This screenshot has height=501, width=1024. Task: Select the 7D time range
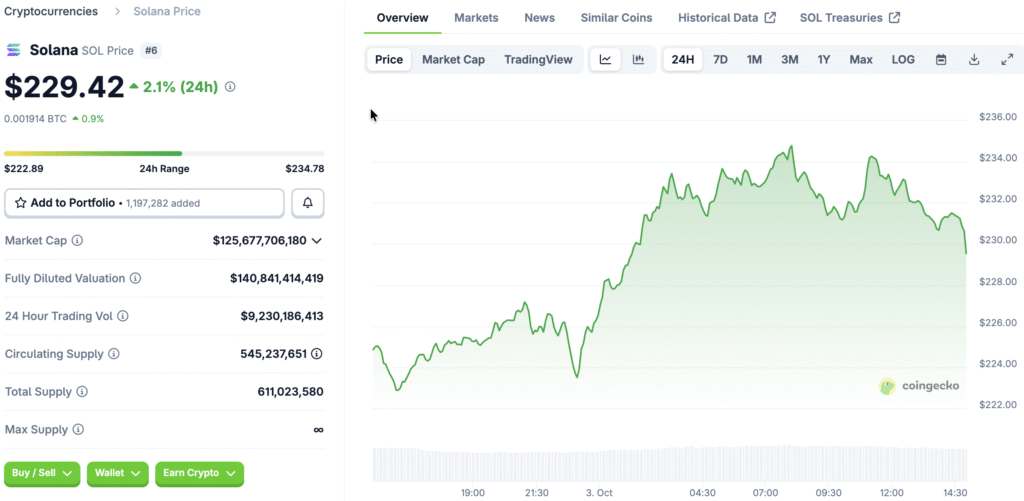coord(720,60)
